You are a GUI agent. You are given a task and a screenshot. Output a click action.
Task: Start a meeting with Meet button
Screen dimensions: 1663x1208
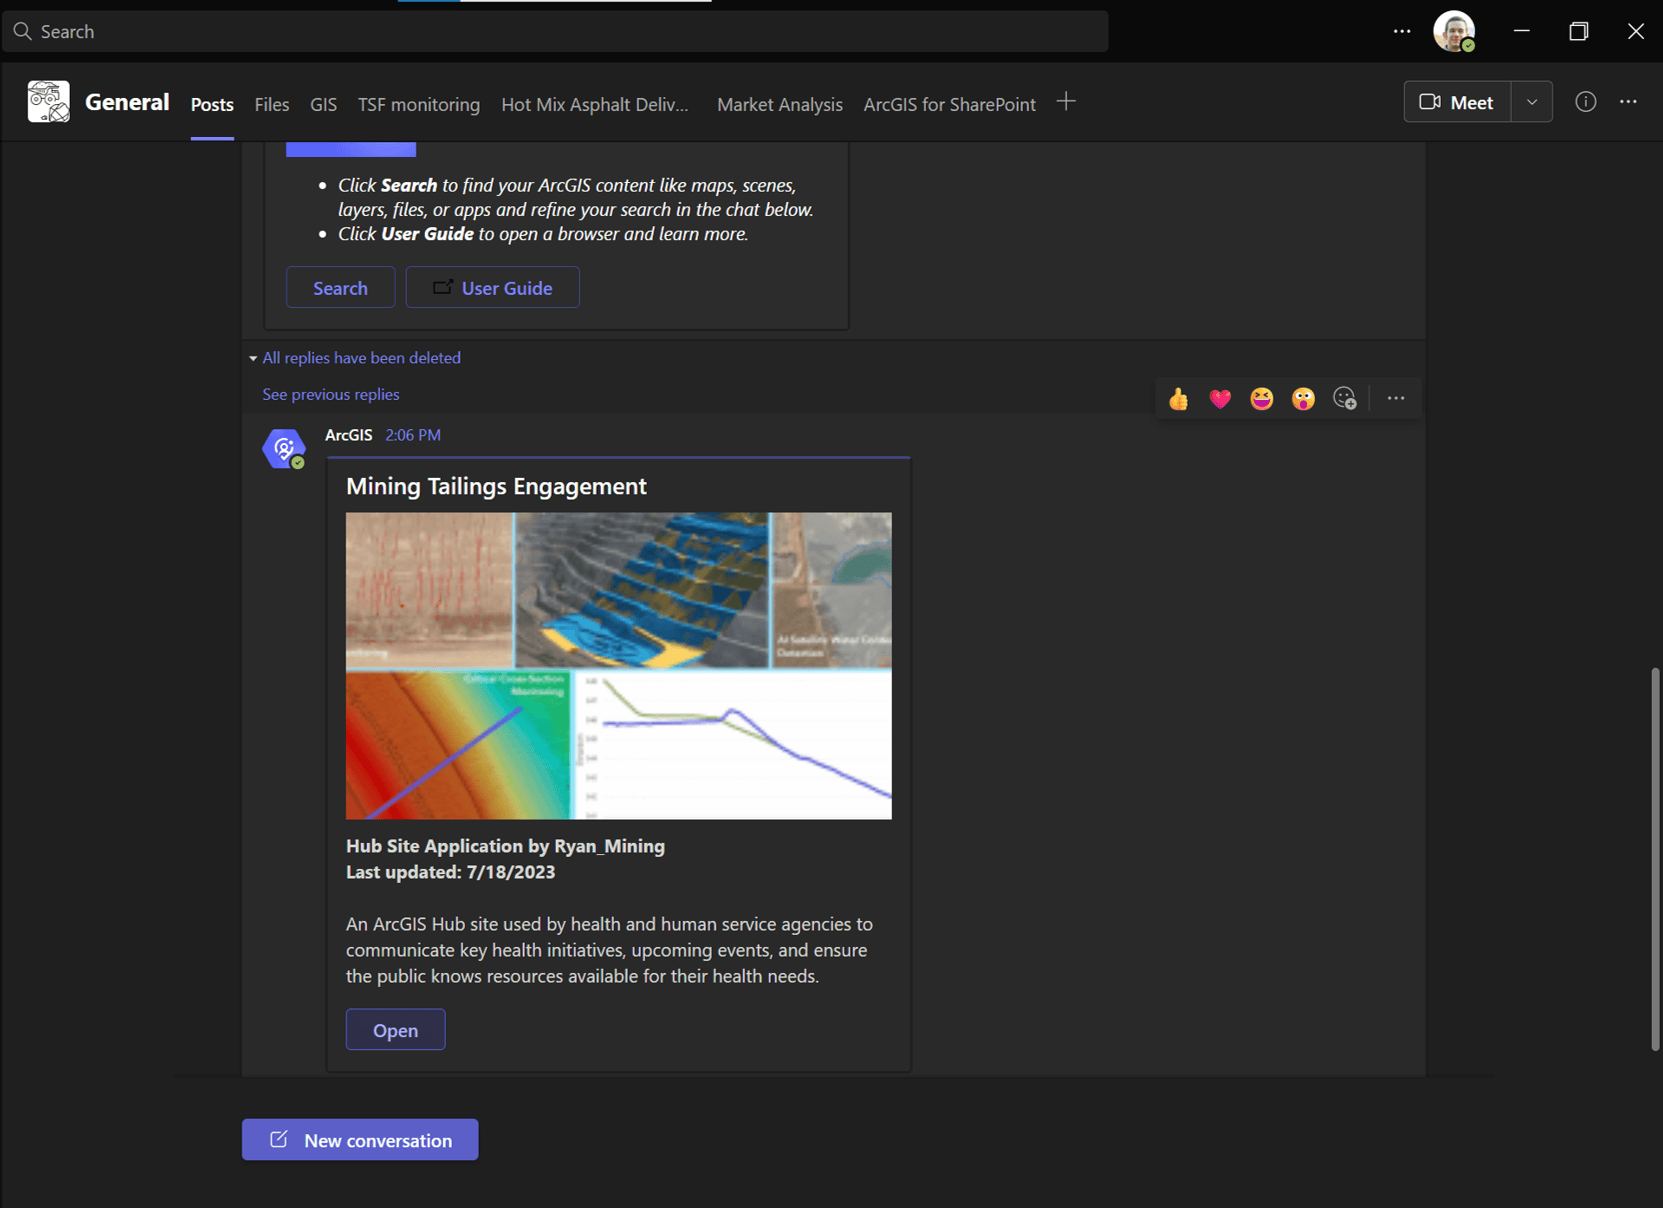(1458, 102)
